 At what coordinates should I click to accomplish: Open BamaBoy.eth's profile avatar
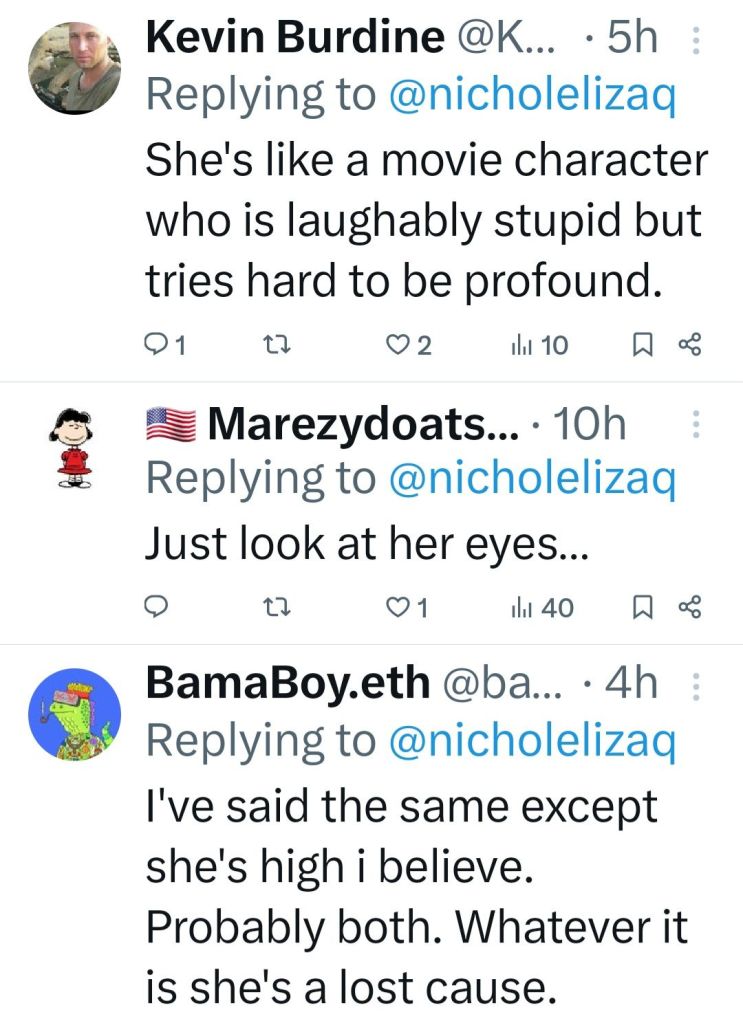tap(71, 712)
